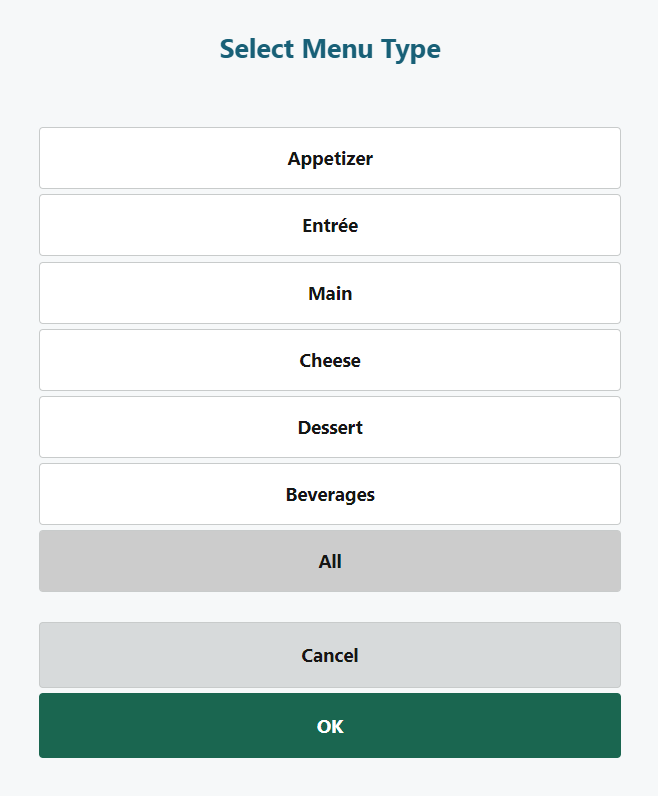The width and height of the screenshot is (658, 796).
Task: Select the Beverages option
Action: [x=330, y=494]
